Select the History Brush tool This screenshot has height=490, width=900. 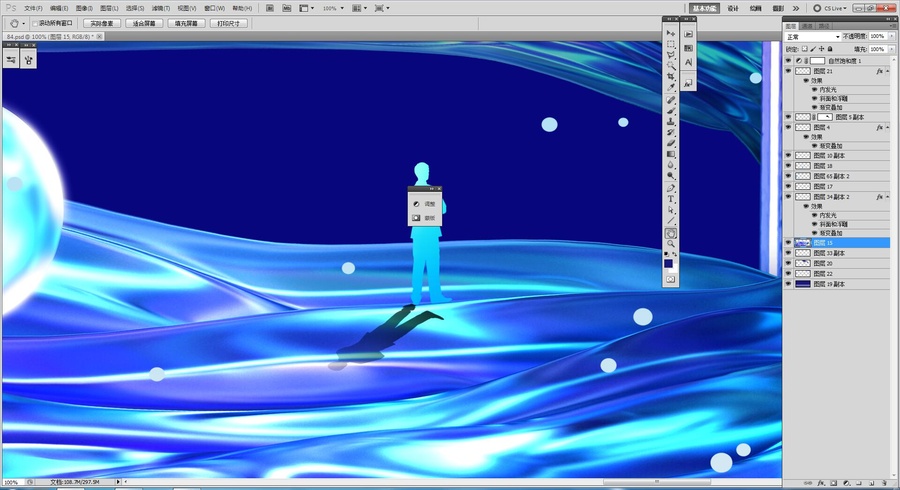click(670, 133)
